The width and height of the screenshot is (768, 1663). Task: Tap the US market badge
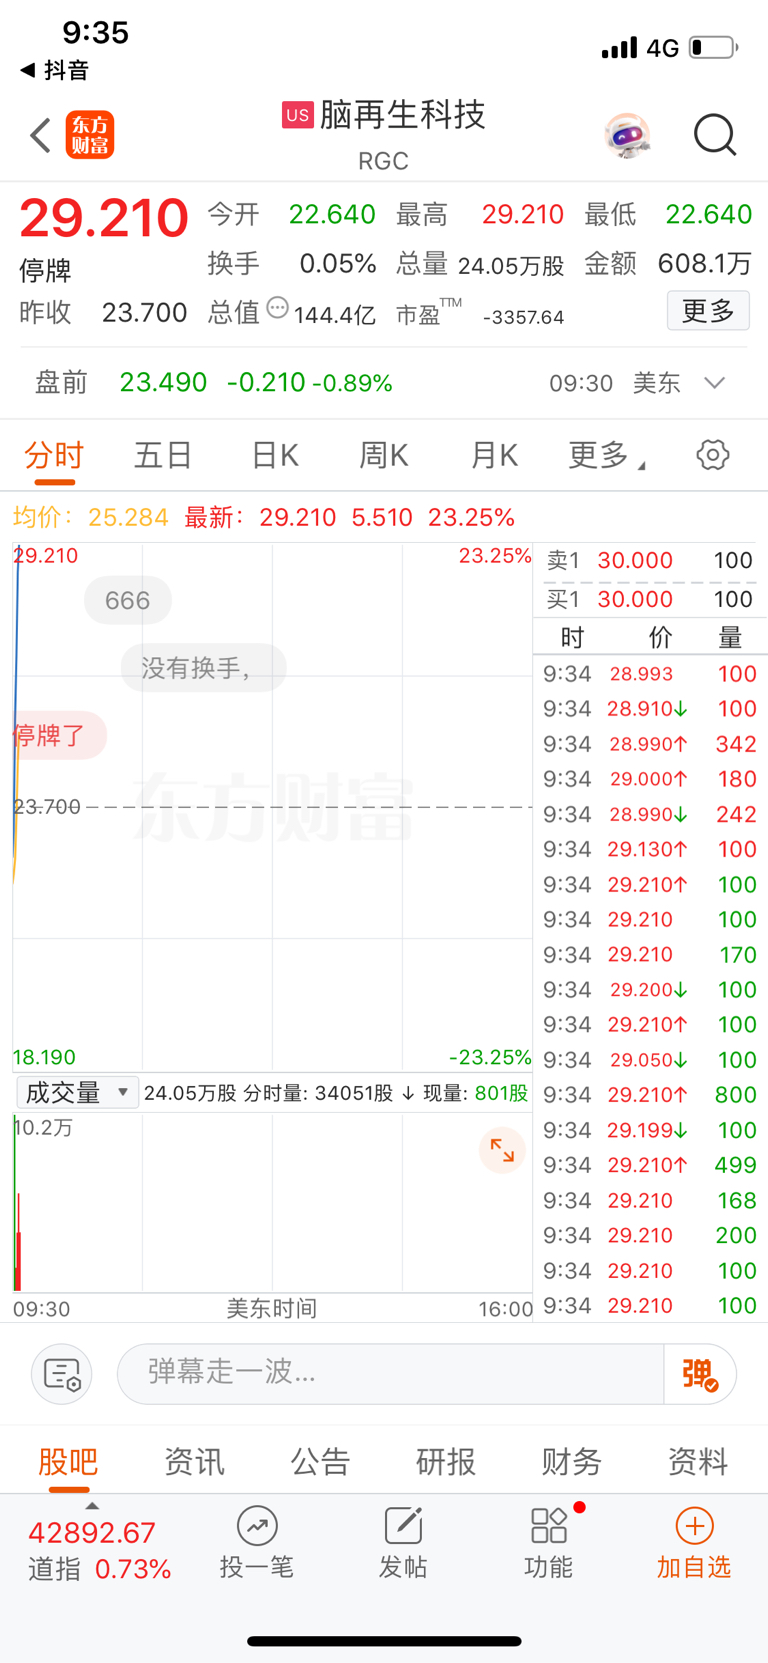click(x=297, y=115)
